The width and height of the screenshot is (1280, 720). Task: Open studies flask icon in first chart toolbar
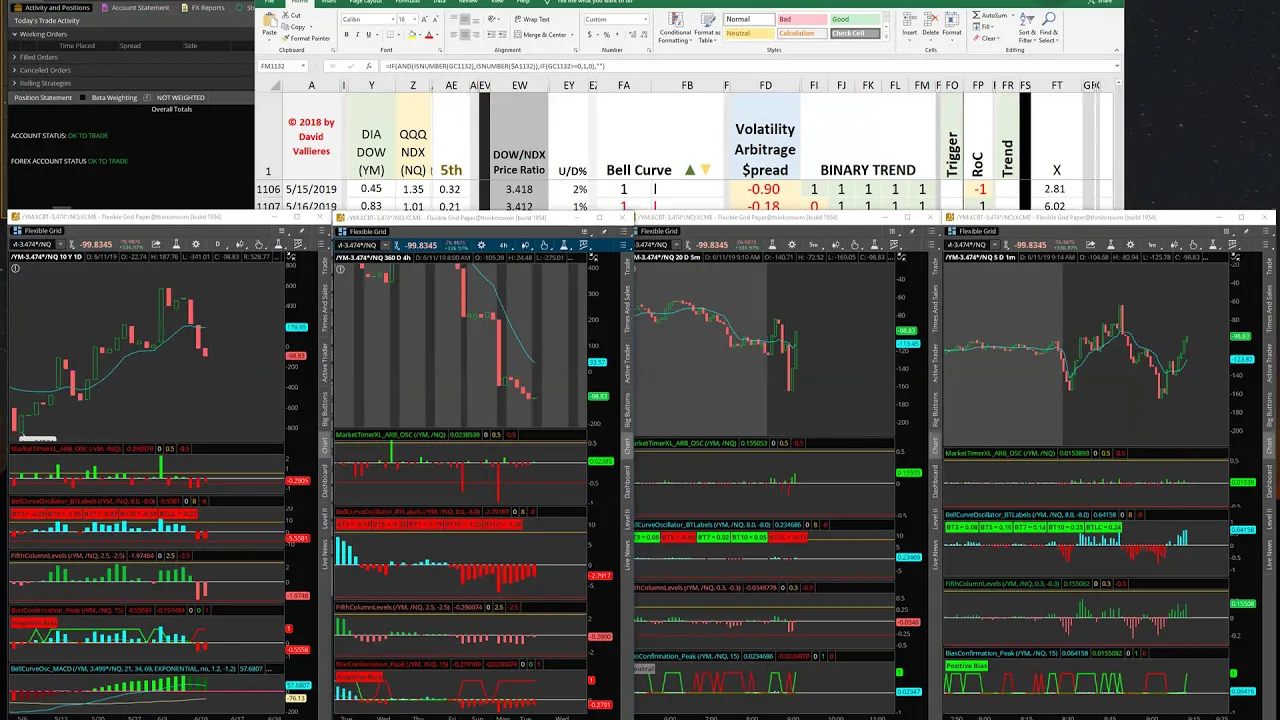click(176, 244)
